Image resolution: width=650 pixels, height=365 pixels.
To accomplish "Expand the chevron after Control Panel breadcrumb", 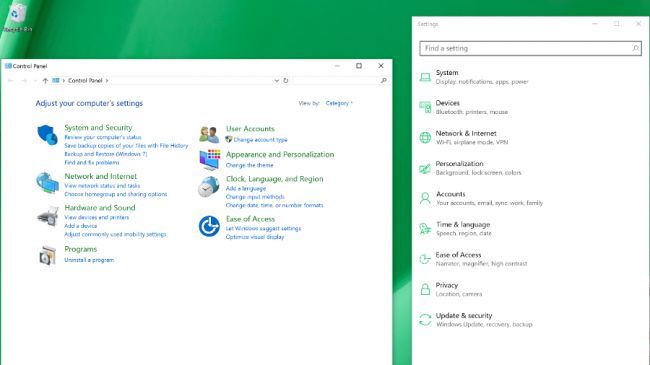I will click(x=107, y=80).
